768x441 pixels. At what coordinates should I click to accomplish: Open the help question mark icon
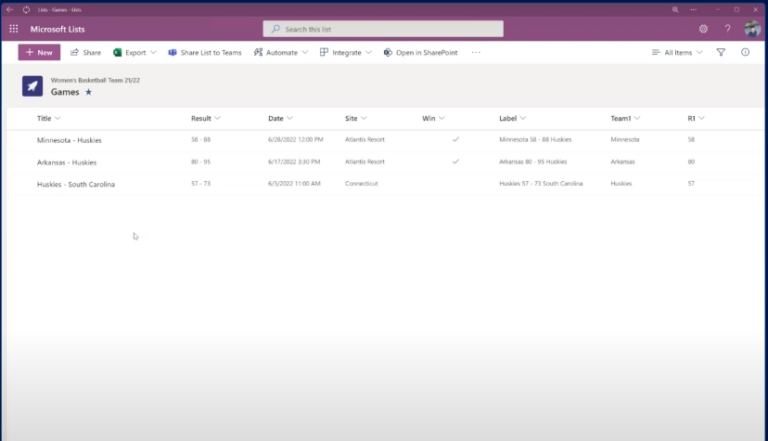[x=727, y=29]
